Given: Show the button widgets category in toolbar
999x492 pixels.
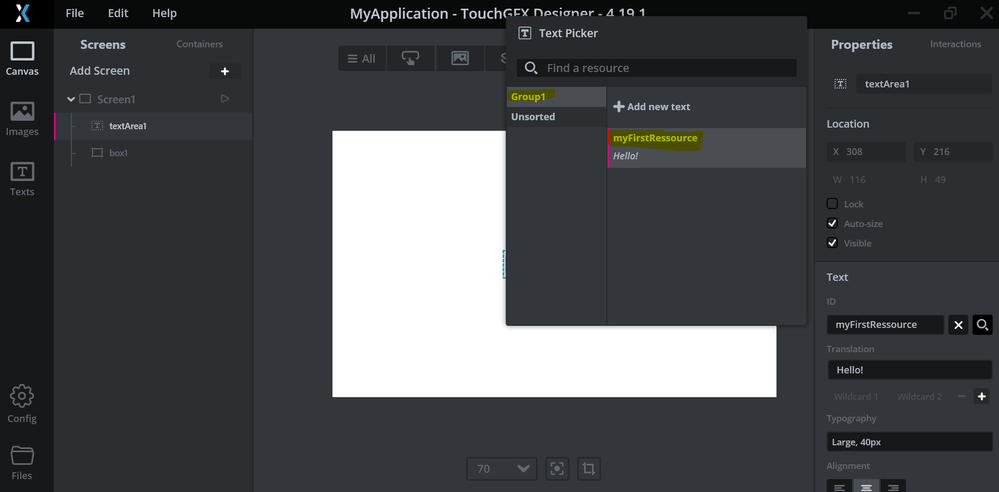Looking at the screenshot, I should pyautogui.click(x=411, y=59).
